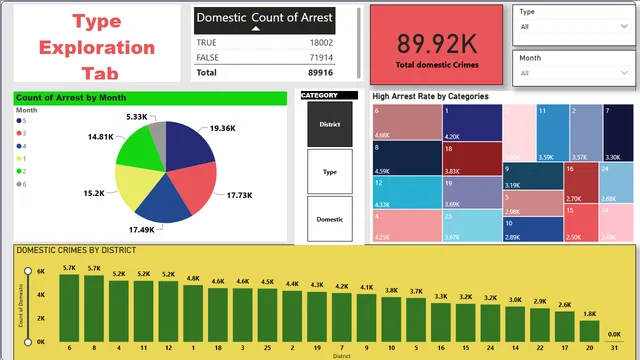Click the TRUE row in the table

click(264, 42)
